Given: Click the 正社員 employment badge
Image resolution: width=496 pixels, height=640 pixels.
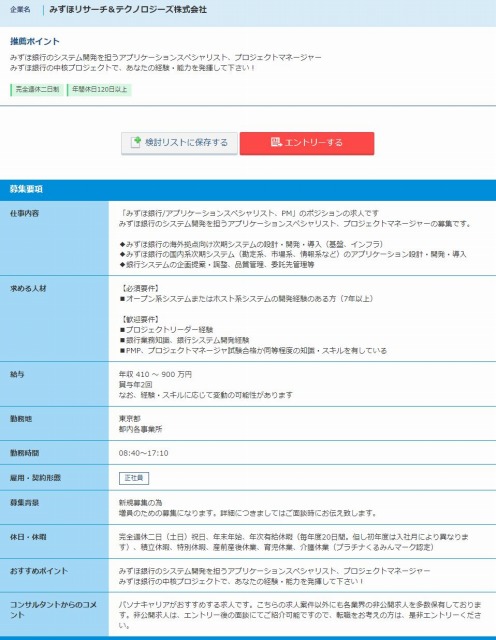Looking at the screenshot, I should point(134,478).
